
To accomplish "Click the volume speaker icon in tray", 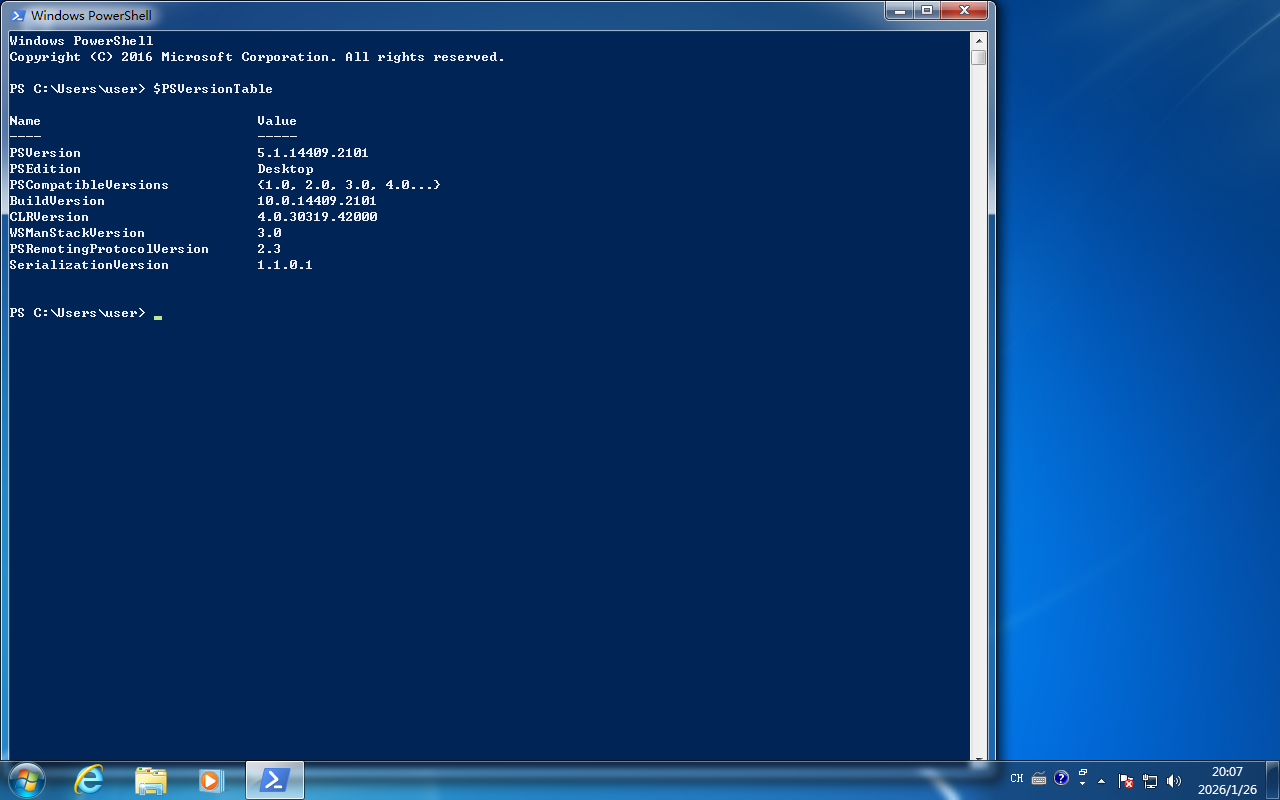I will click(x=1174, y=780).
